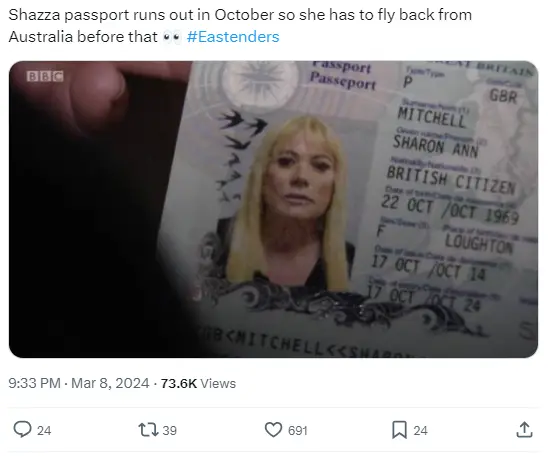Click the BBC logo on the video
The image size is (552, 456).
coord(45,76)
